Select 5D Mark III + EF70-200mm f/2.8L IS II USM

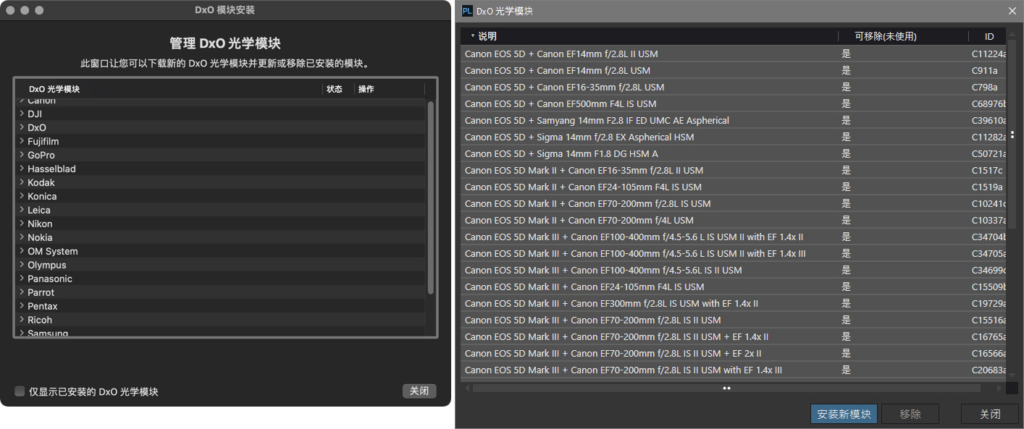click(x=735, y=320)
